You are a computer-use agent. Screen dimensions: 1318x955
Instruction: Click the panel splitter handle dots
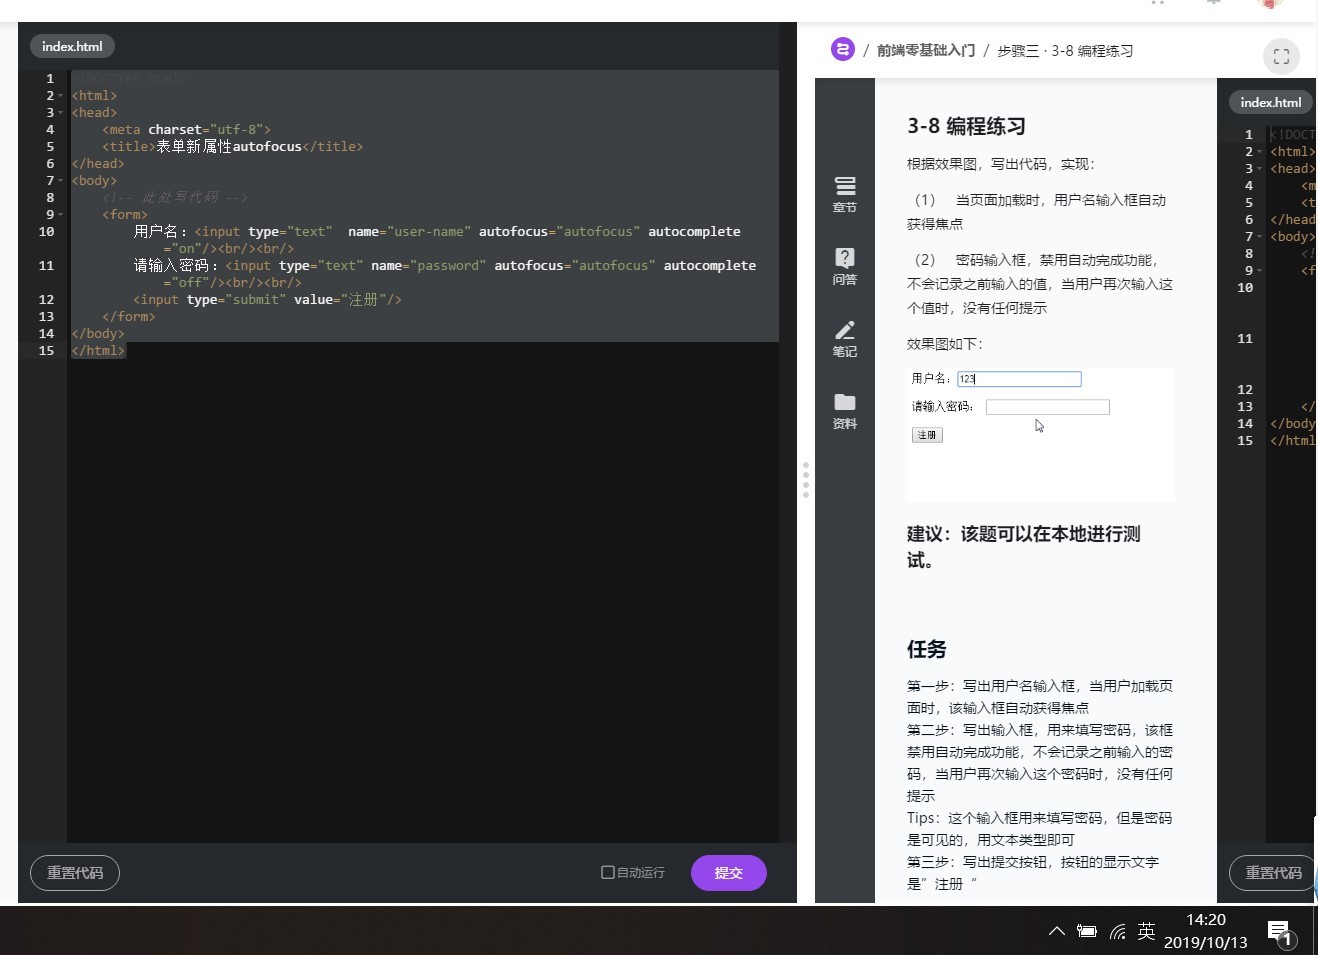pos(805,480)
